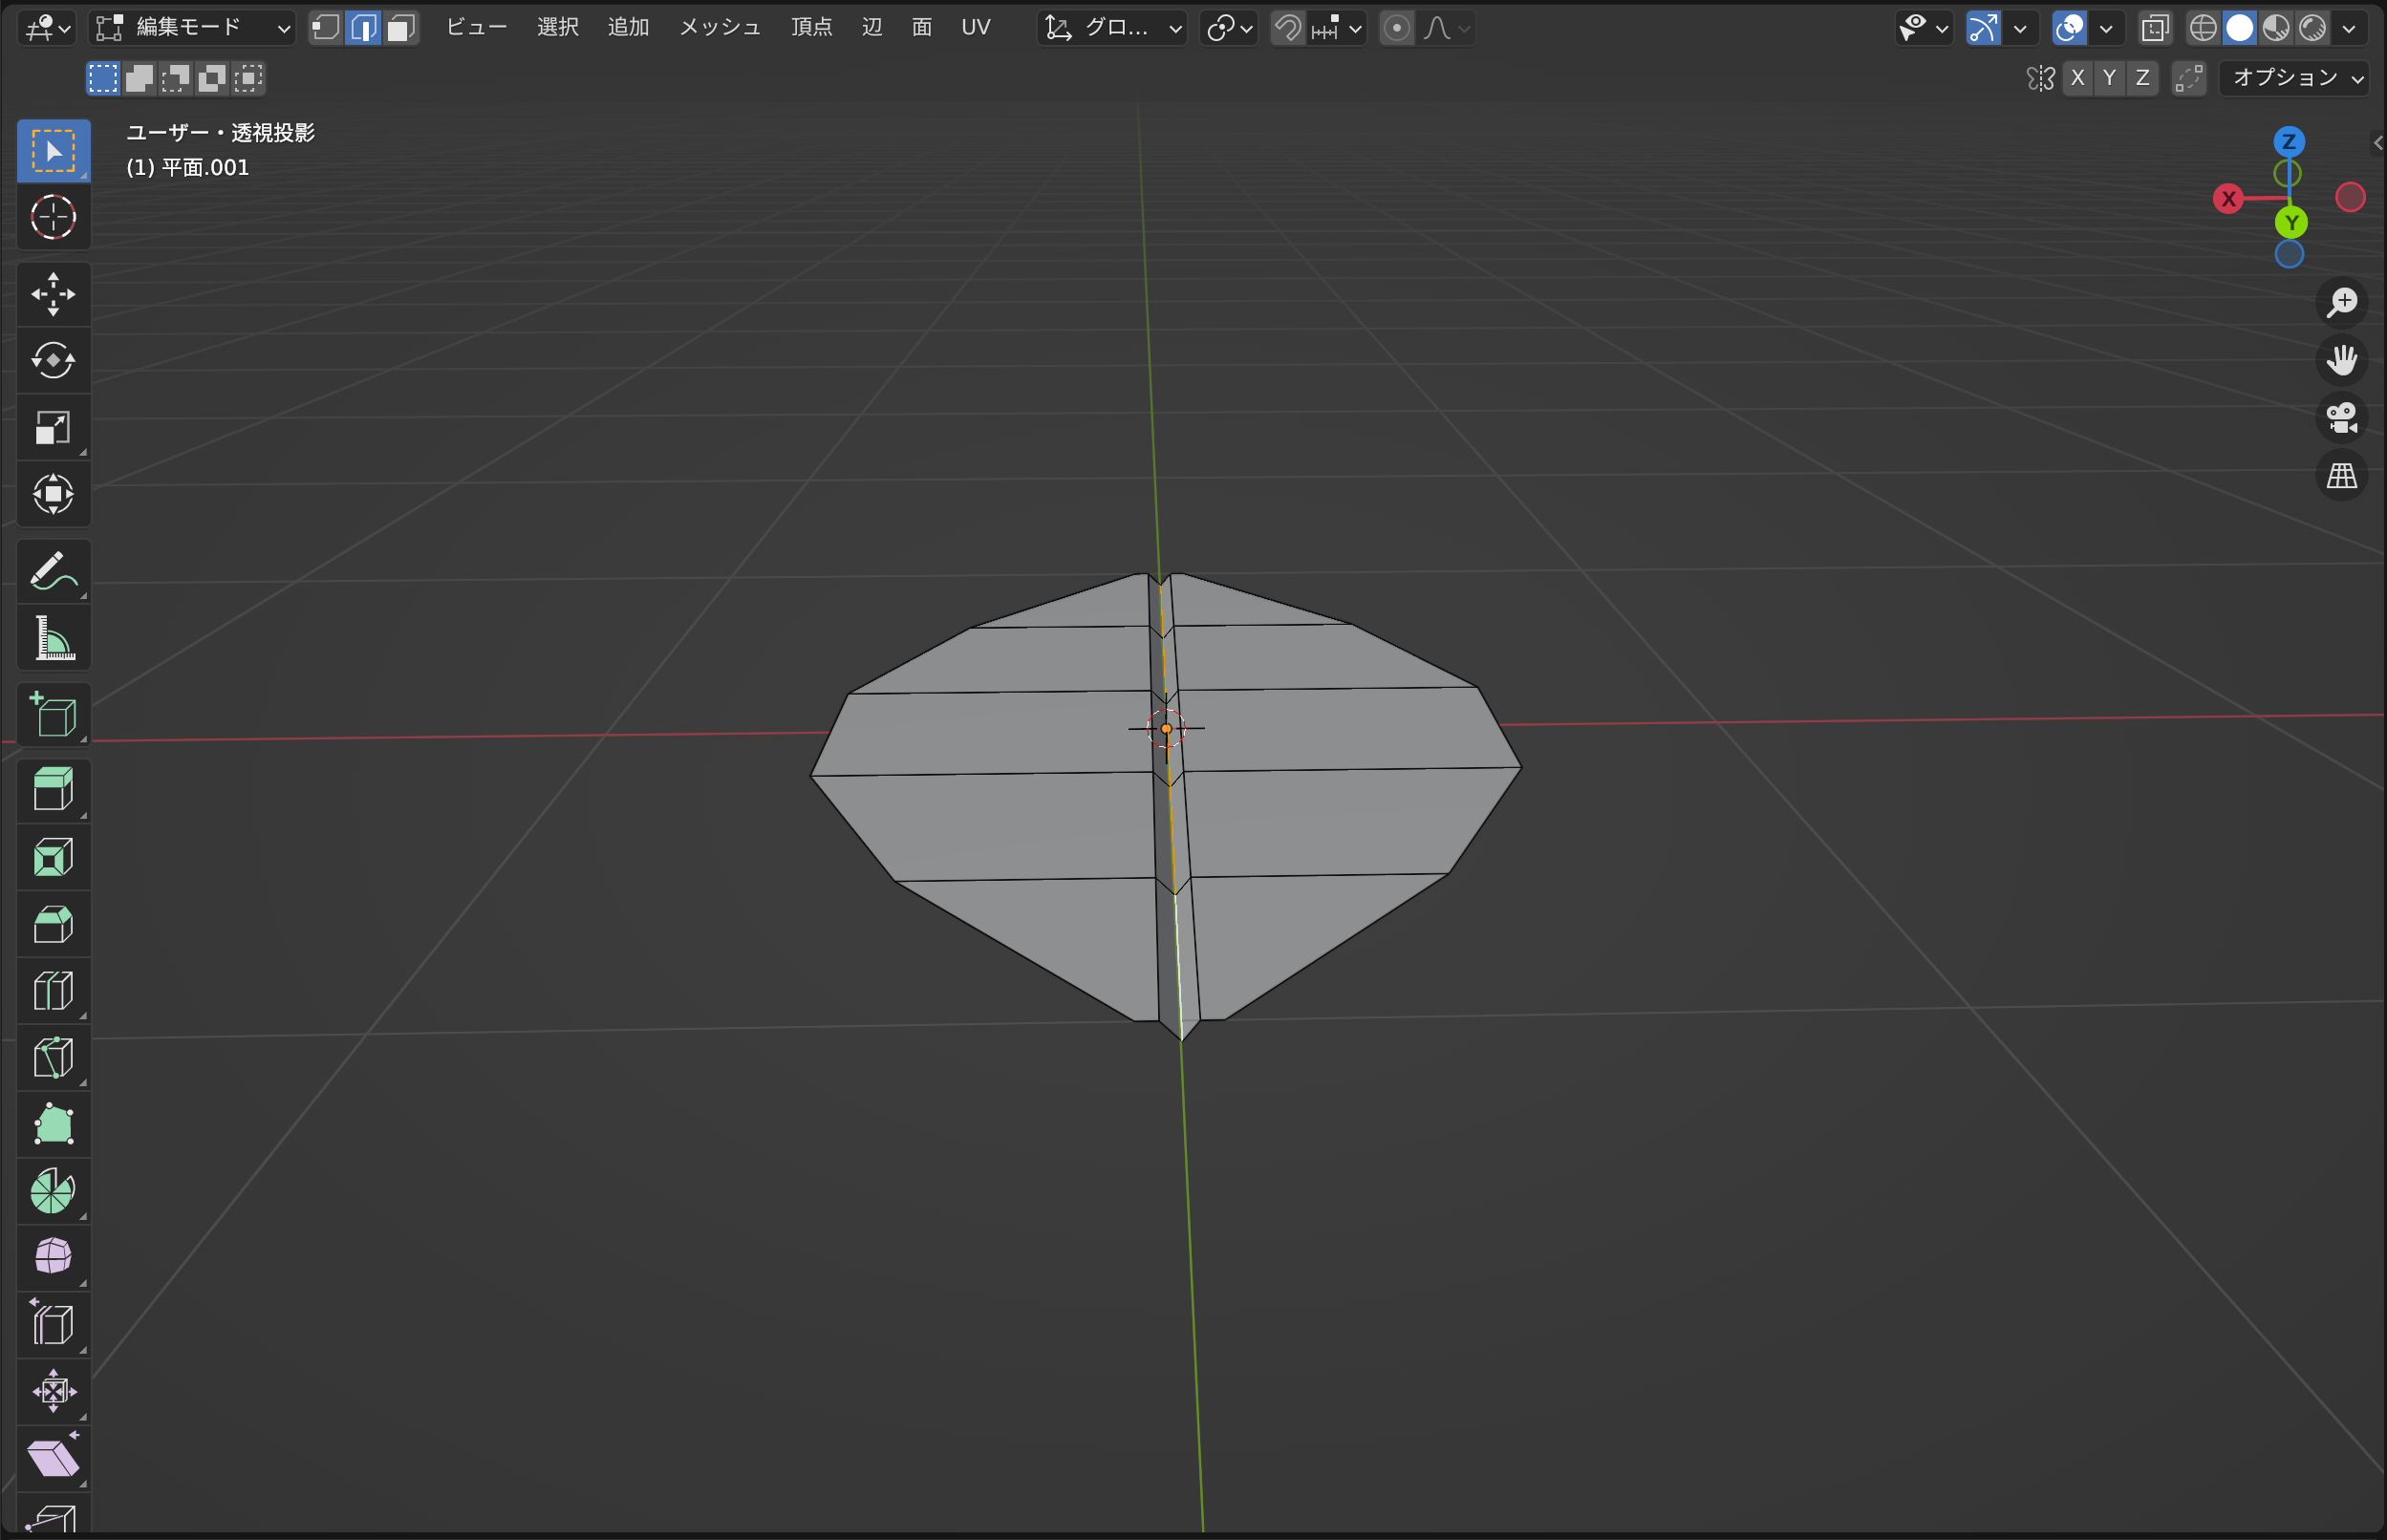Toggle show overlays button
The width and height of the screenshot is (2387, 1540).
tap(2069, 28)
